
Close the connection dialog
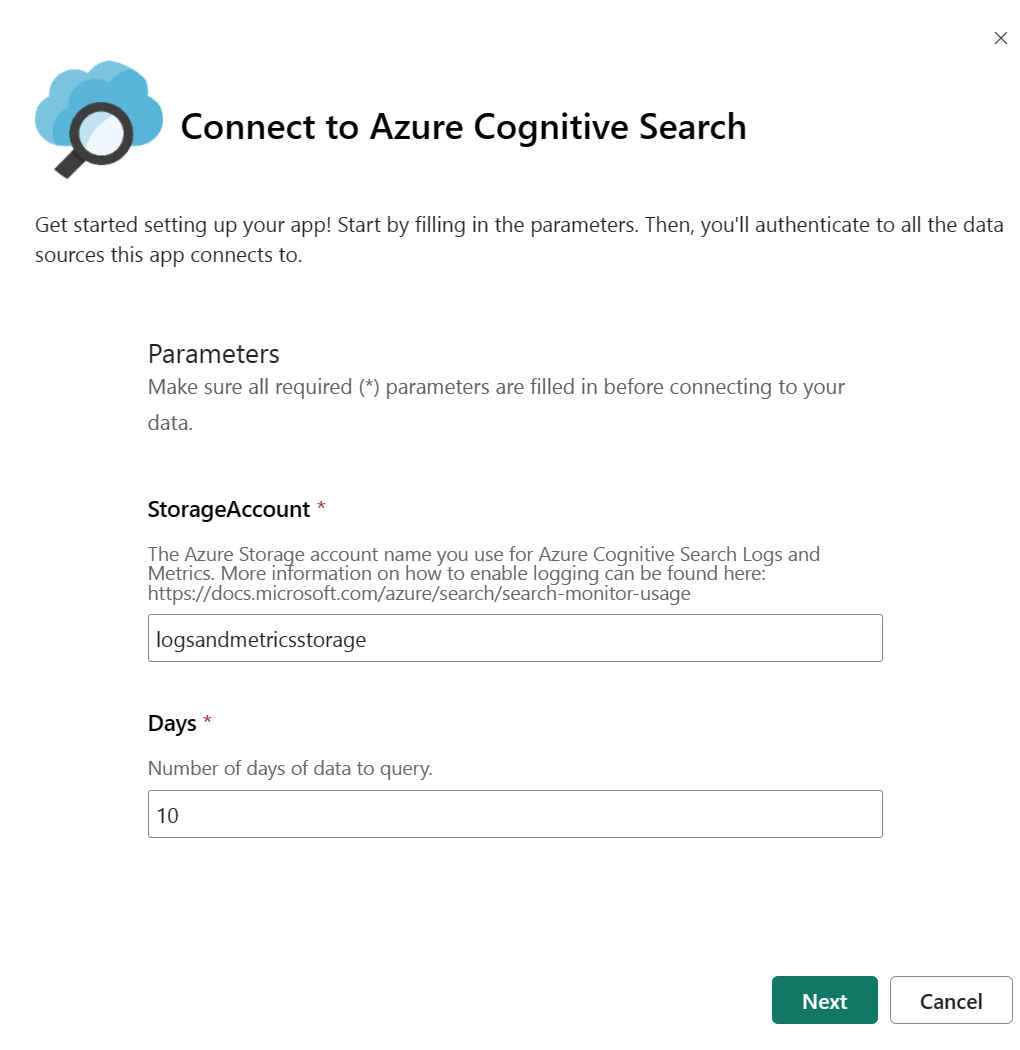(x=1001, y=38)
